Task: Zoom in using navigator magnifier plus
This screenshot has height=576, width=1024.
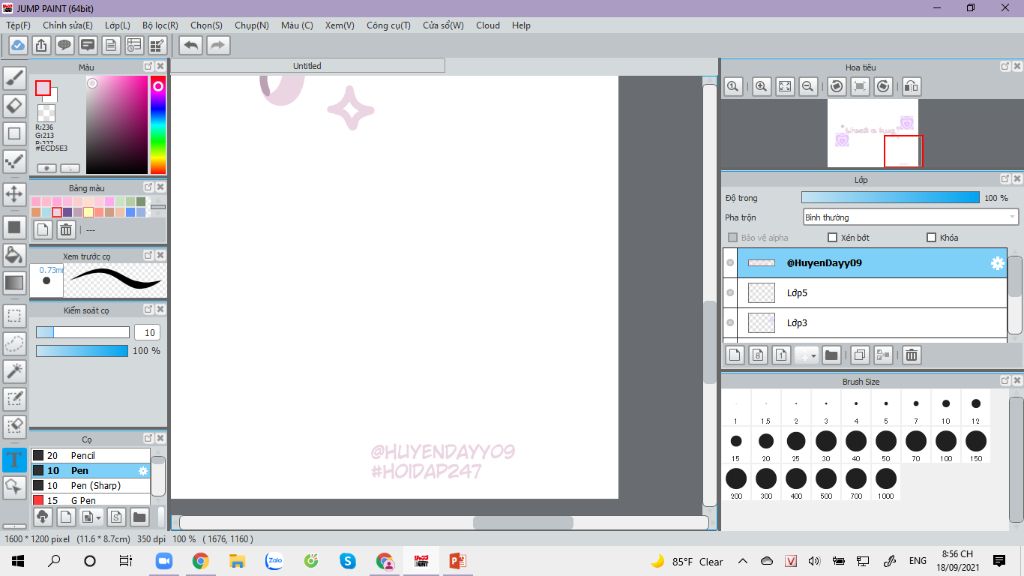Action: click(761, 86)
